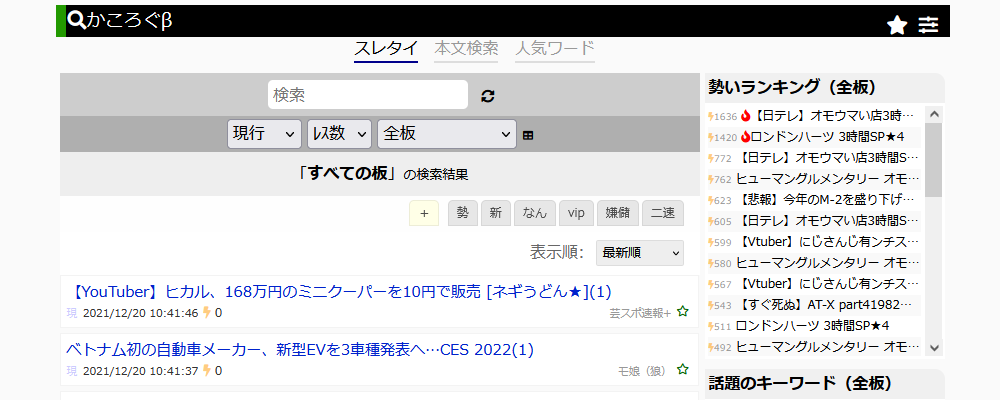Screen dimensions: 1000x400
Task: Click the fire icon on the 1420 ranking row
Action: pyautogui.click(x=745, y=137)
